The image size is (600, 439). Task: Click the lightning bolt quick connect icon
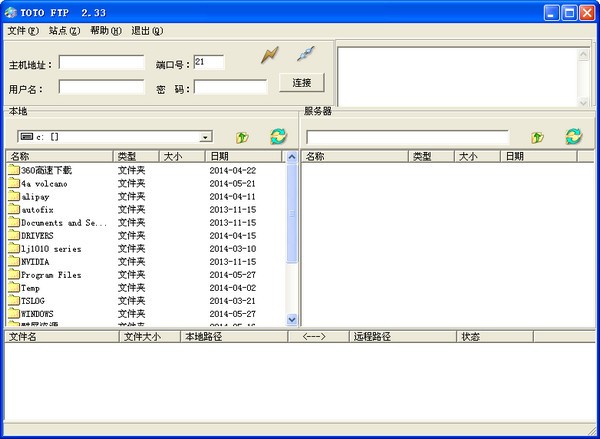click(270, 55)
